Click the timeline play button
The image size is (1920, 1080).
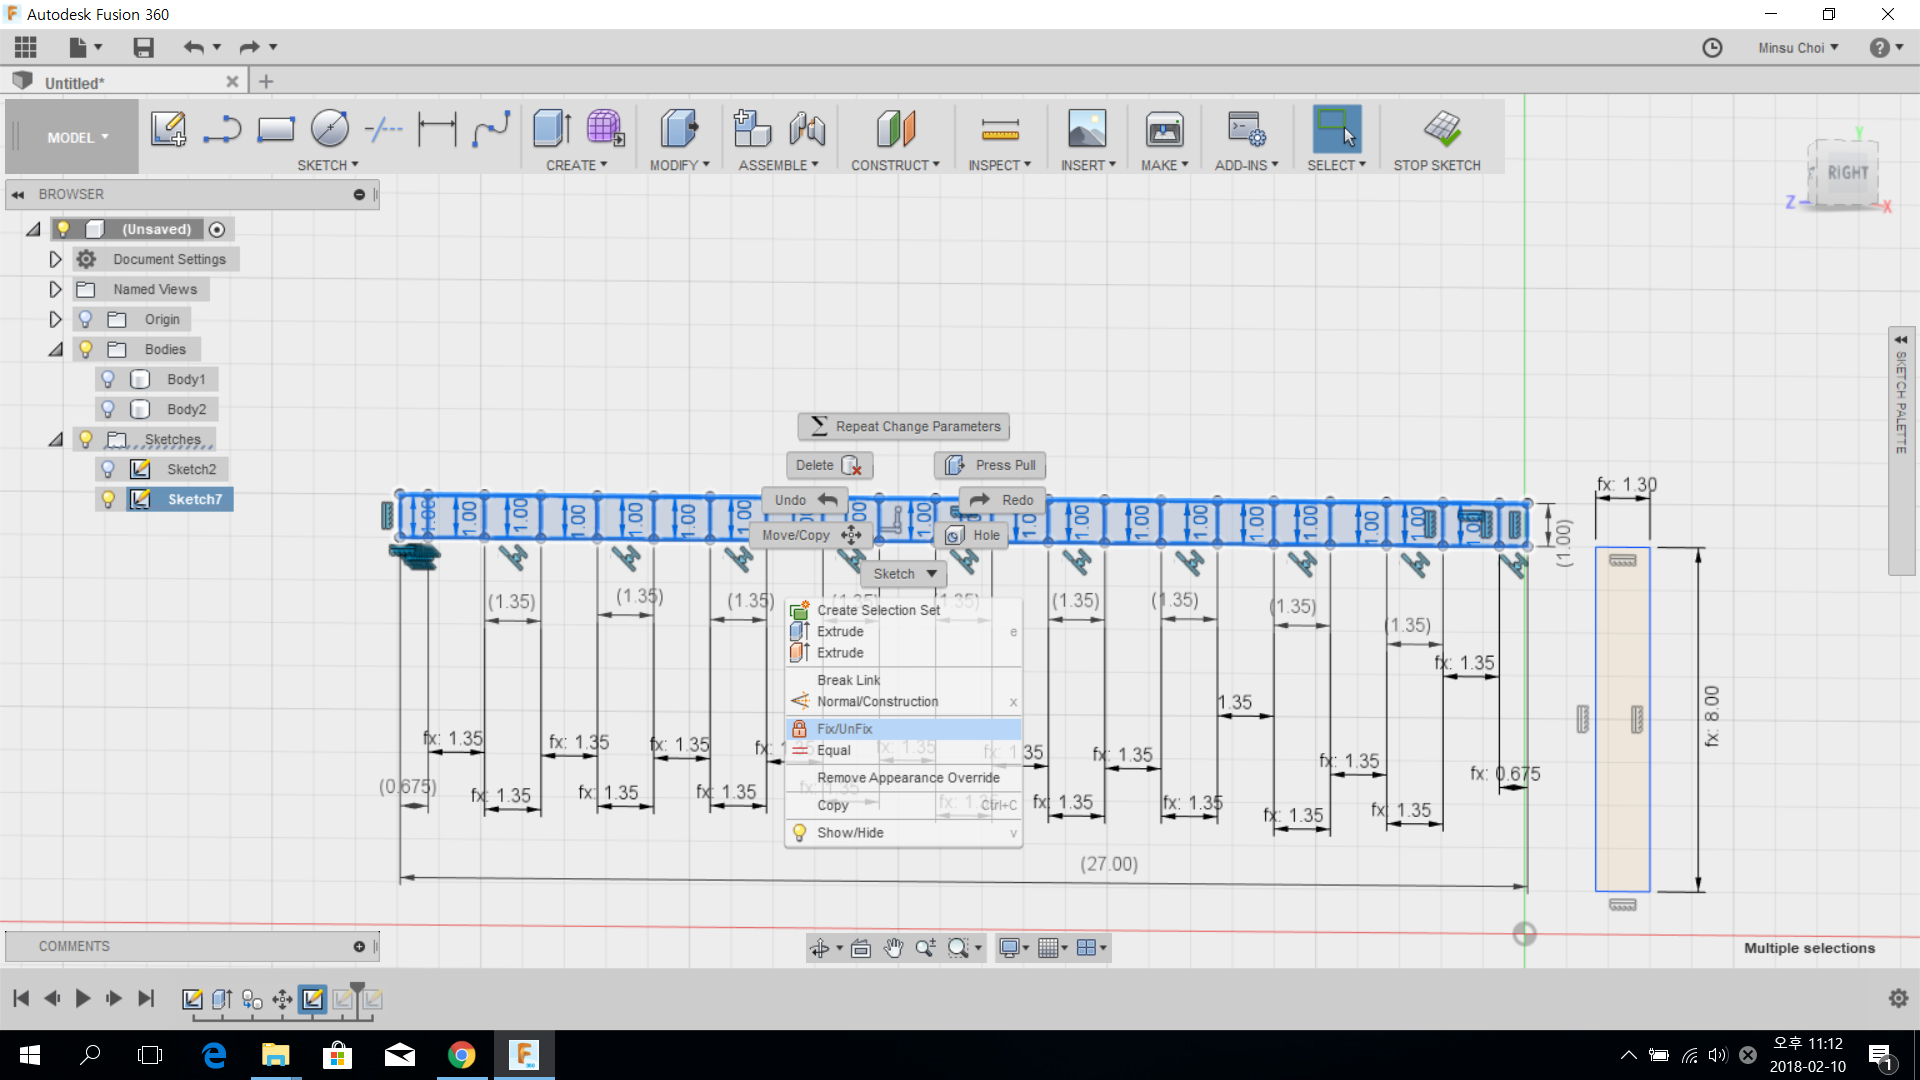[x=83, y=998]
